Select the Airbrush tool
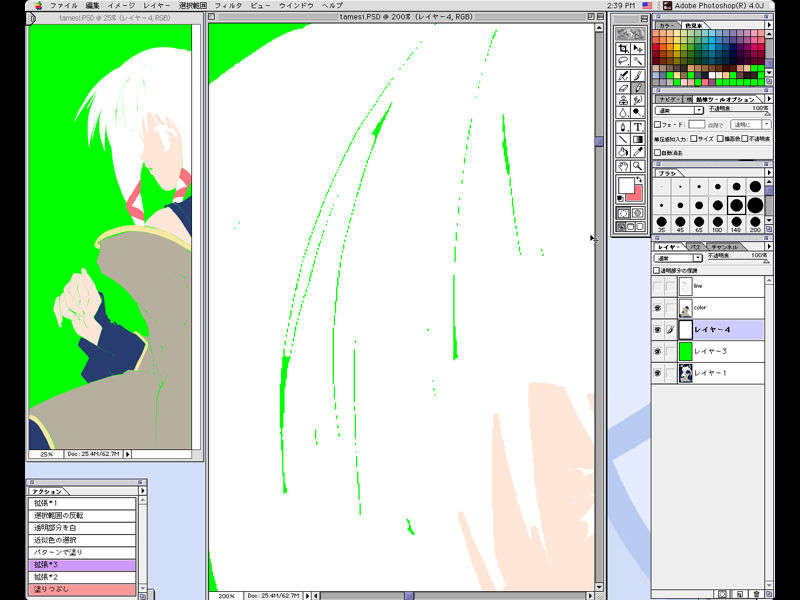The image size is (800, 600). [x=623, y=75]
